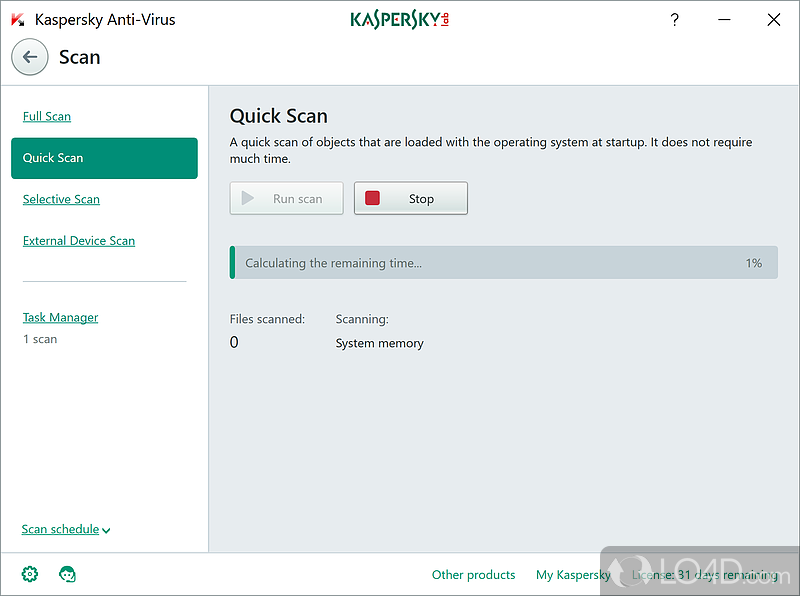Switch to Selective Scan
The image size is (800, 596).
[x=61, y=199]
